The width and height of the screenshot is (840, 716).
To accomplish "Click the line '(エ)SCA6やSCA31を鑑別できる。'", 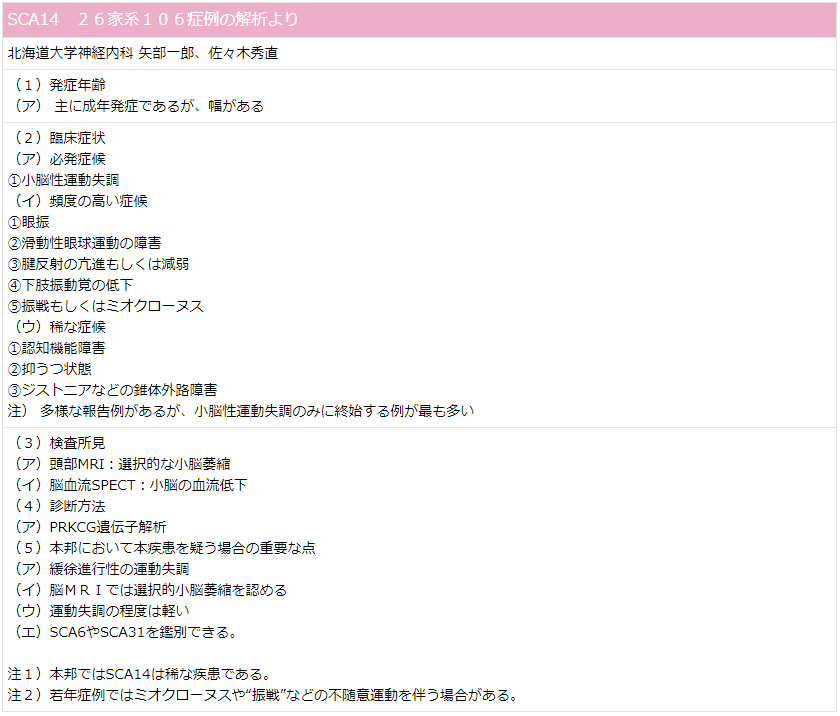I will tap(124, 632).
